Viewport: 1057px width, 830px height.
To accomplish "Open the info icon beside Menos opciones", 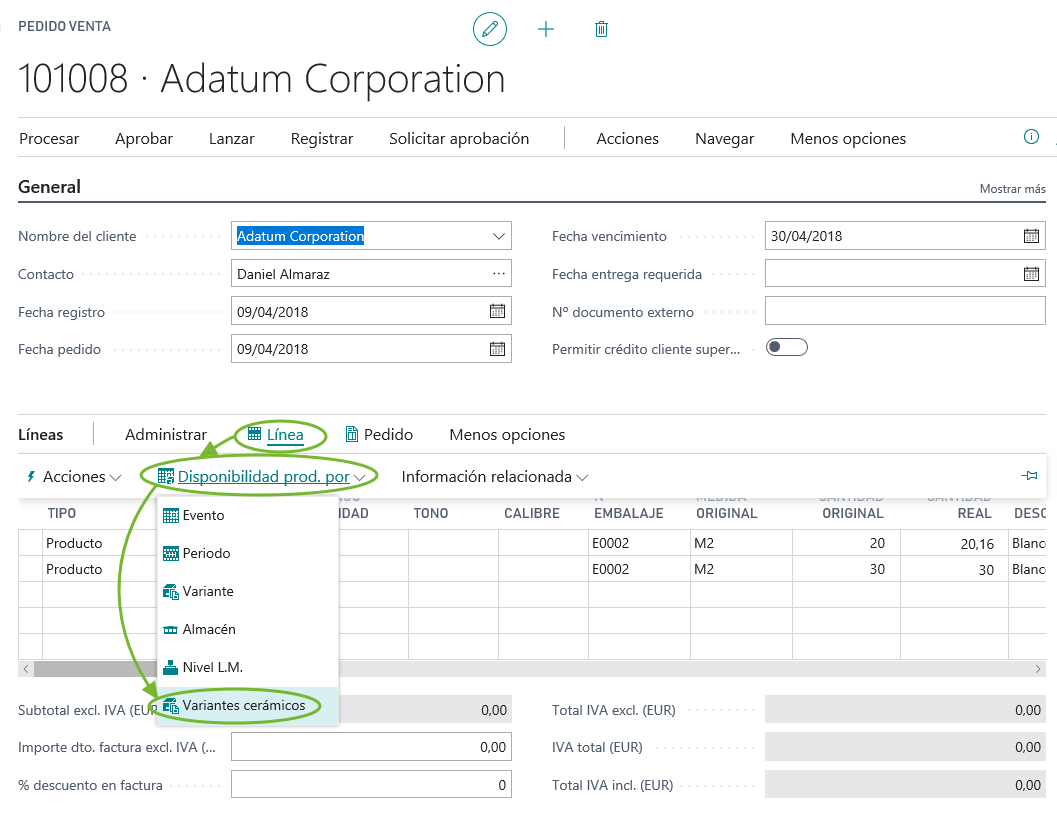I will pos(1031,137).
